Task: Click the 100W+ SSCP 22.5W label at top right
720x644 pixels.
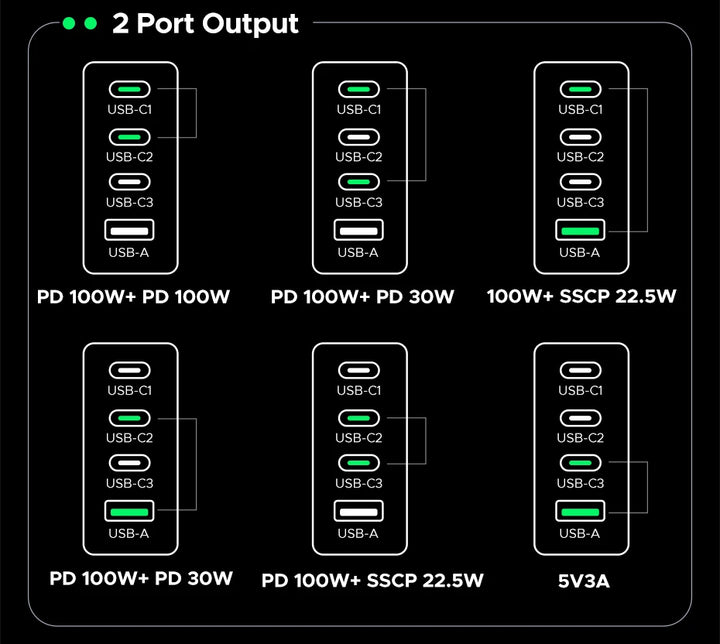Action: (x=581, y=296)
